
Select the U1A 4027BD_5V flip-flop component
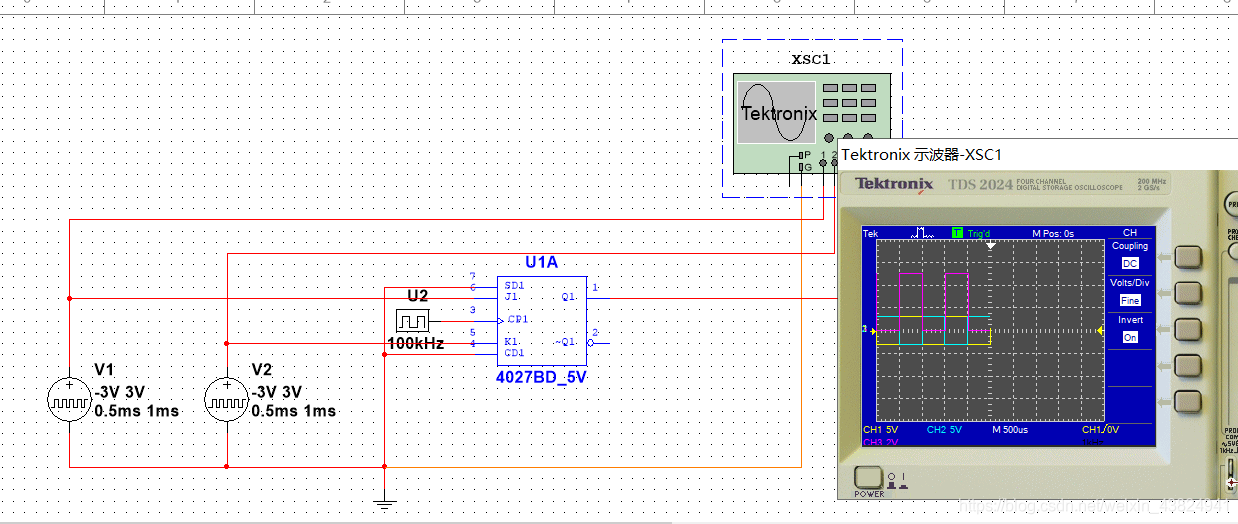tap(541, 320)
